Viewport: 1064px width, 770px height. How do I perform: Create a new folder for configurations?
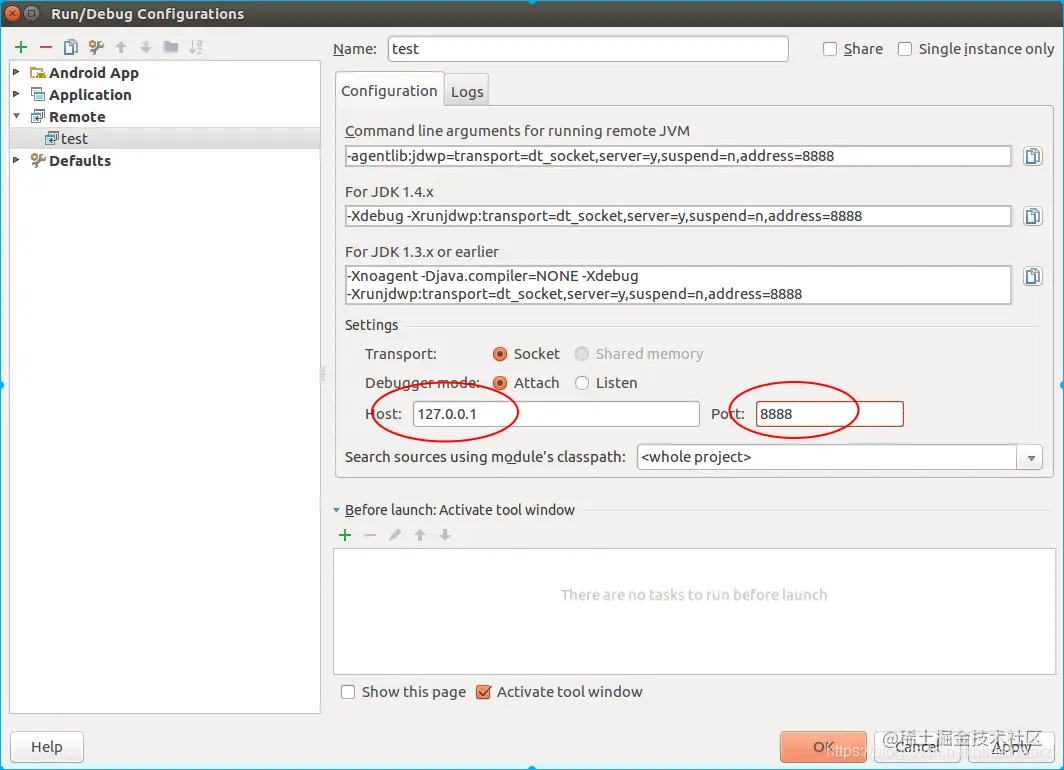170,47
